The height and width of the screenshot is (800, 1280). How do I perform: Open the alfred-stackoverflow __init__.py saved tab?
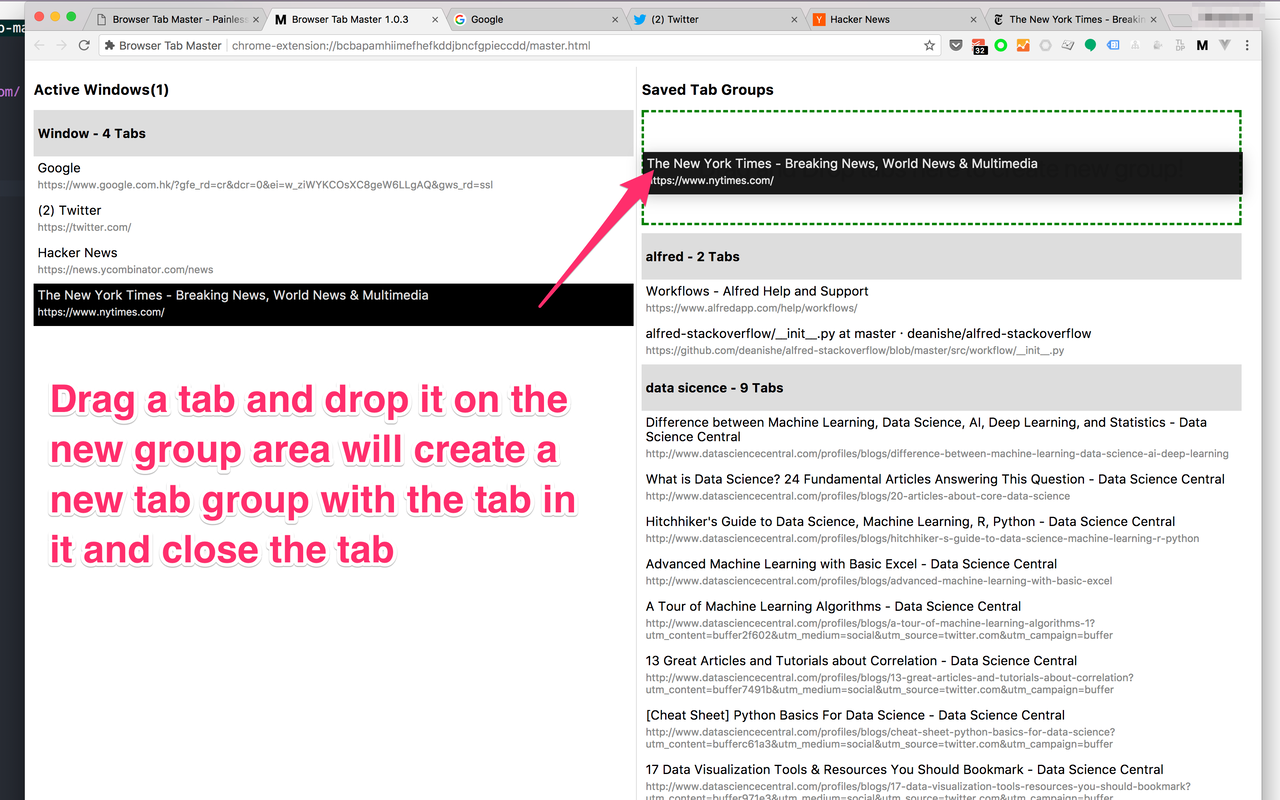coord(941,342)
